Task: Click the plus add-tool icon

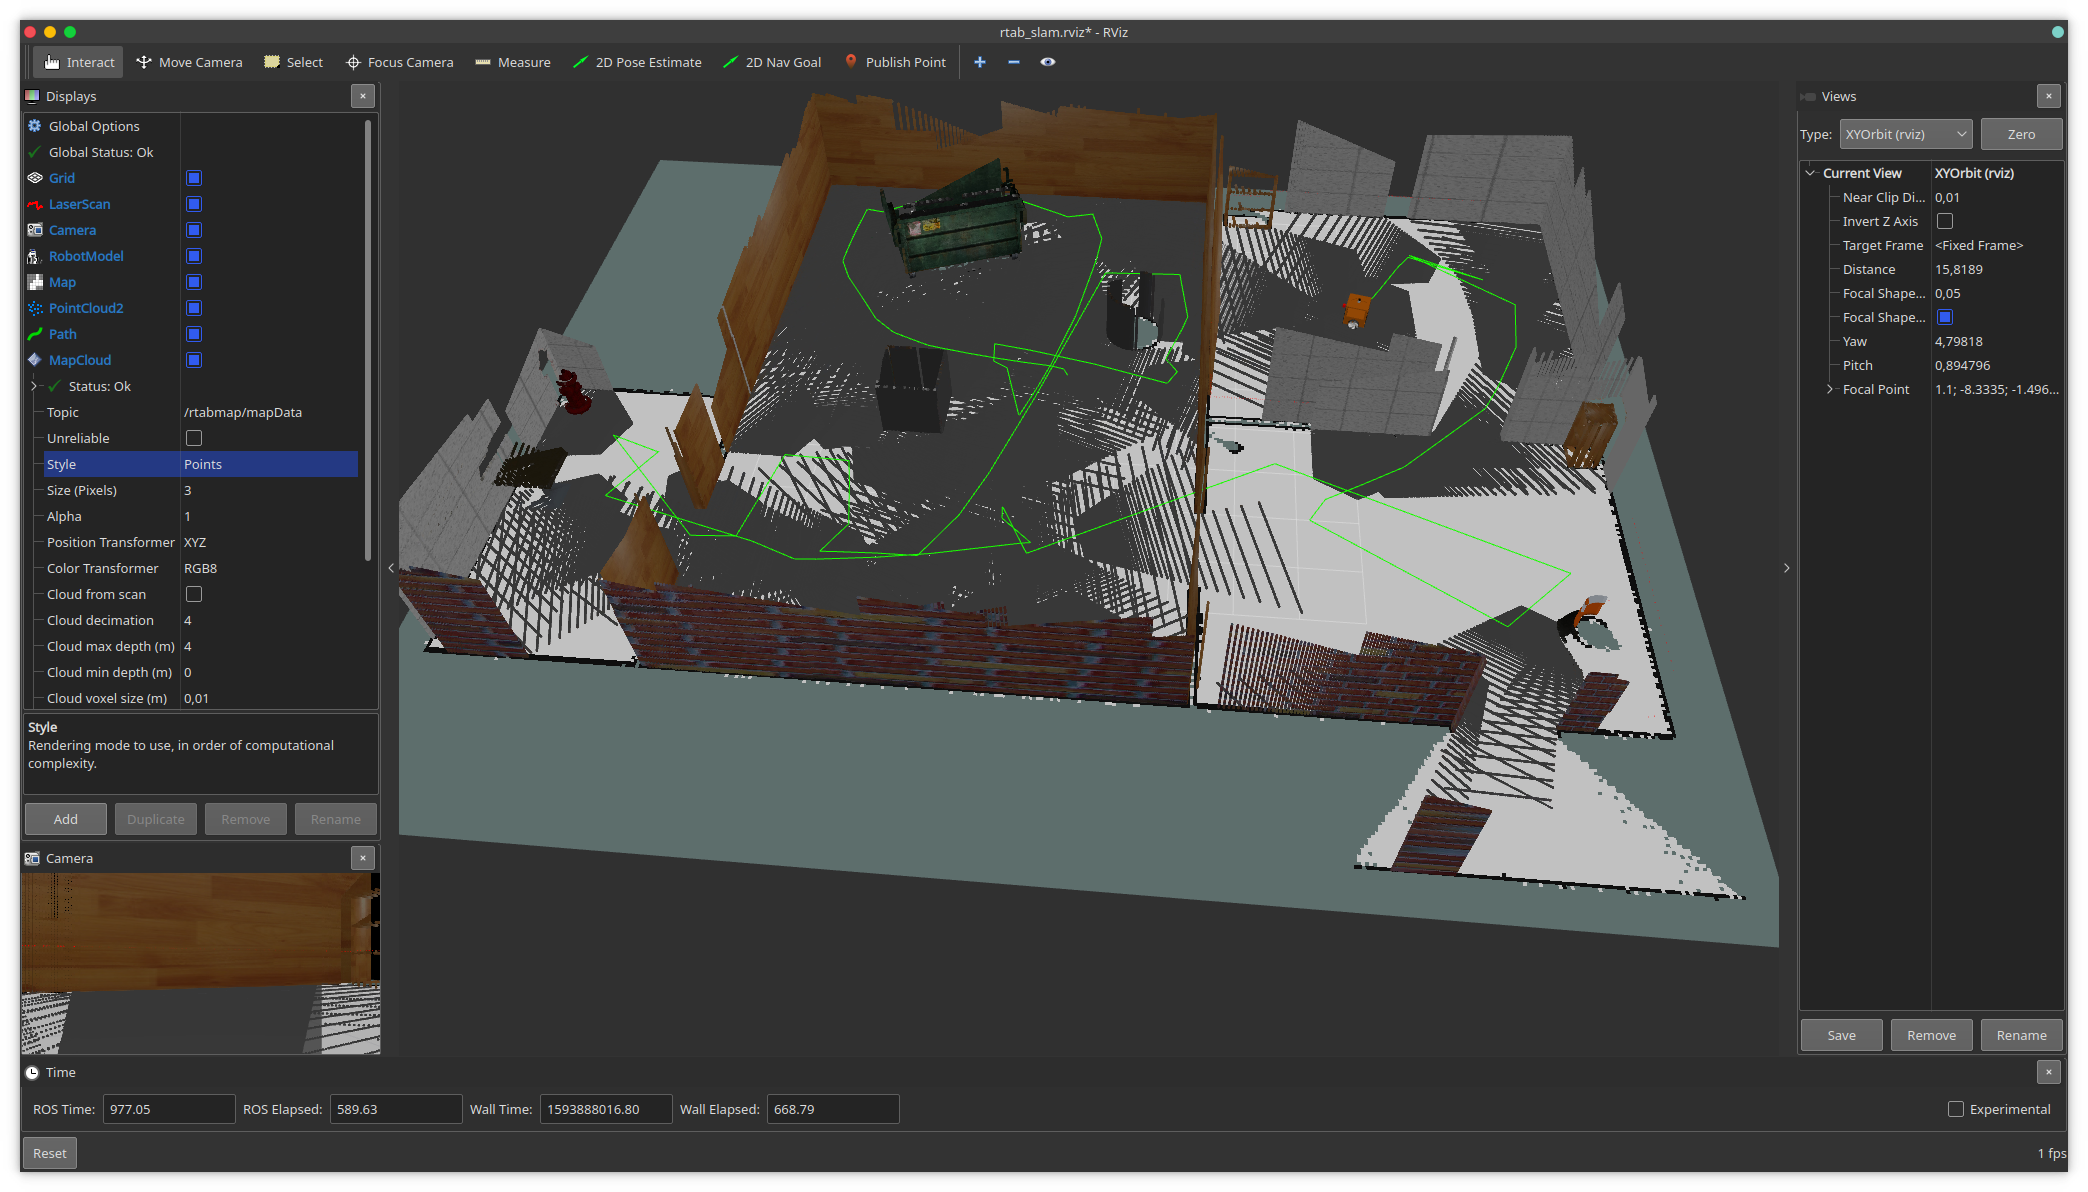Action: tap(980, 62)
